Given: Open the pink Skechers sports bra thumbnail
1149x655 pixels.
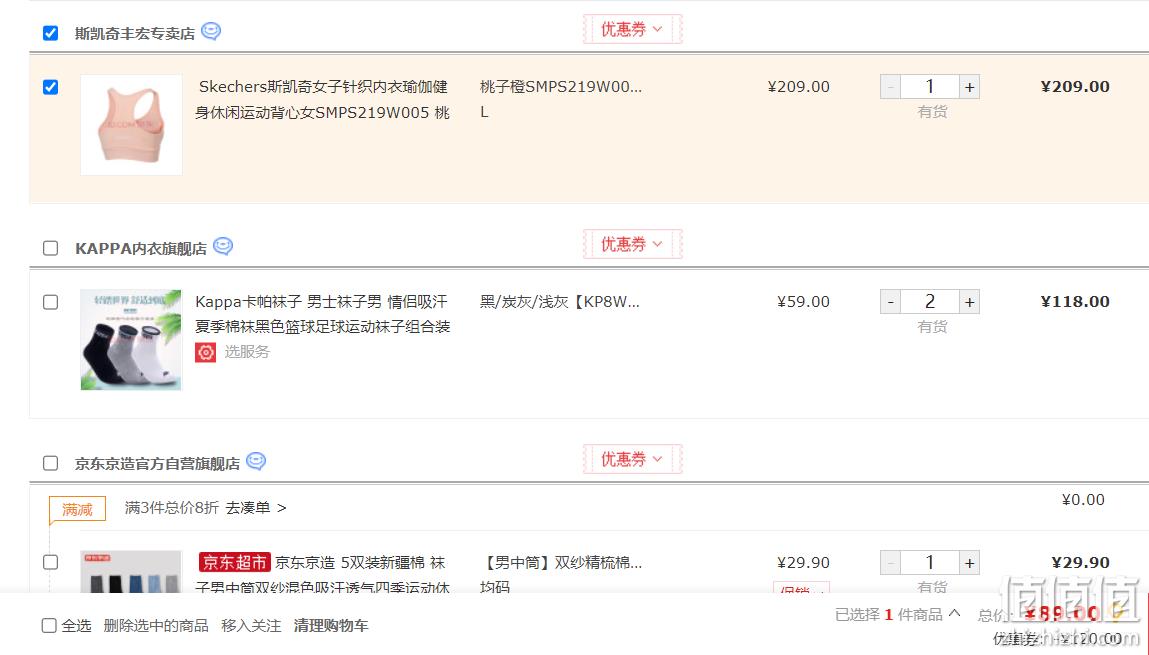Looking at the screenshot, I should click(x=131, y=125).
